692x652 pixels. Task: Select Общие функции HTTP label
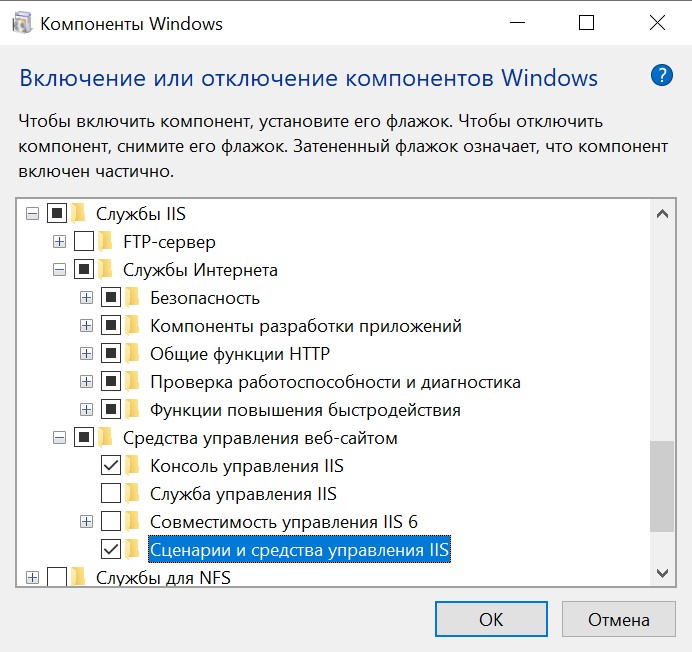click(240, 354)
